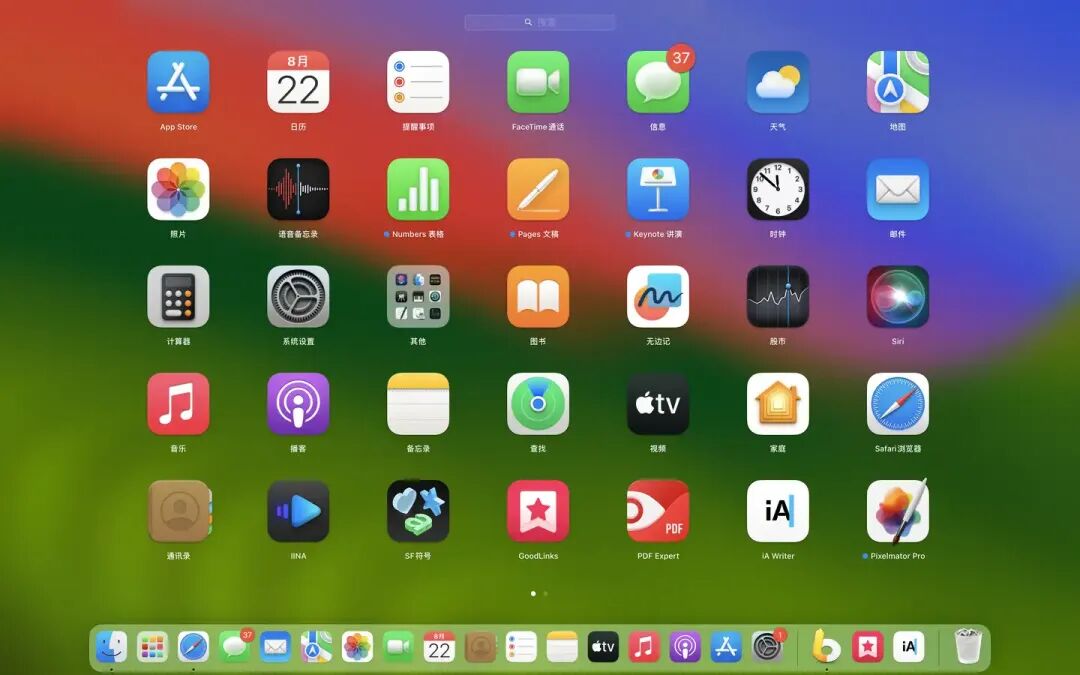Launch 无边记 Freeform app
This screenshot has width=1080, height=675.
[x=658, y=297]
